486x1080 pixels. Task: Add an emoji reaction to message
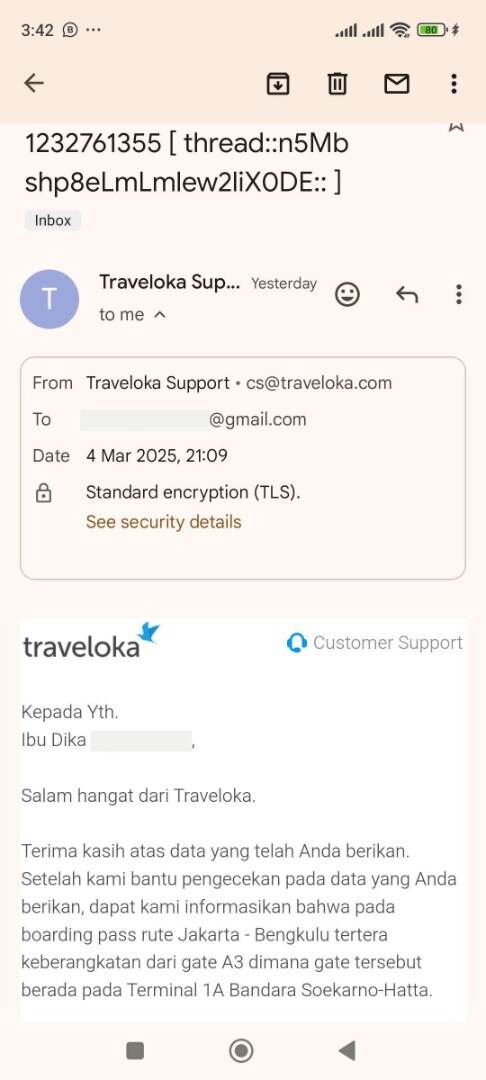(347, 295)
